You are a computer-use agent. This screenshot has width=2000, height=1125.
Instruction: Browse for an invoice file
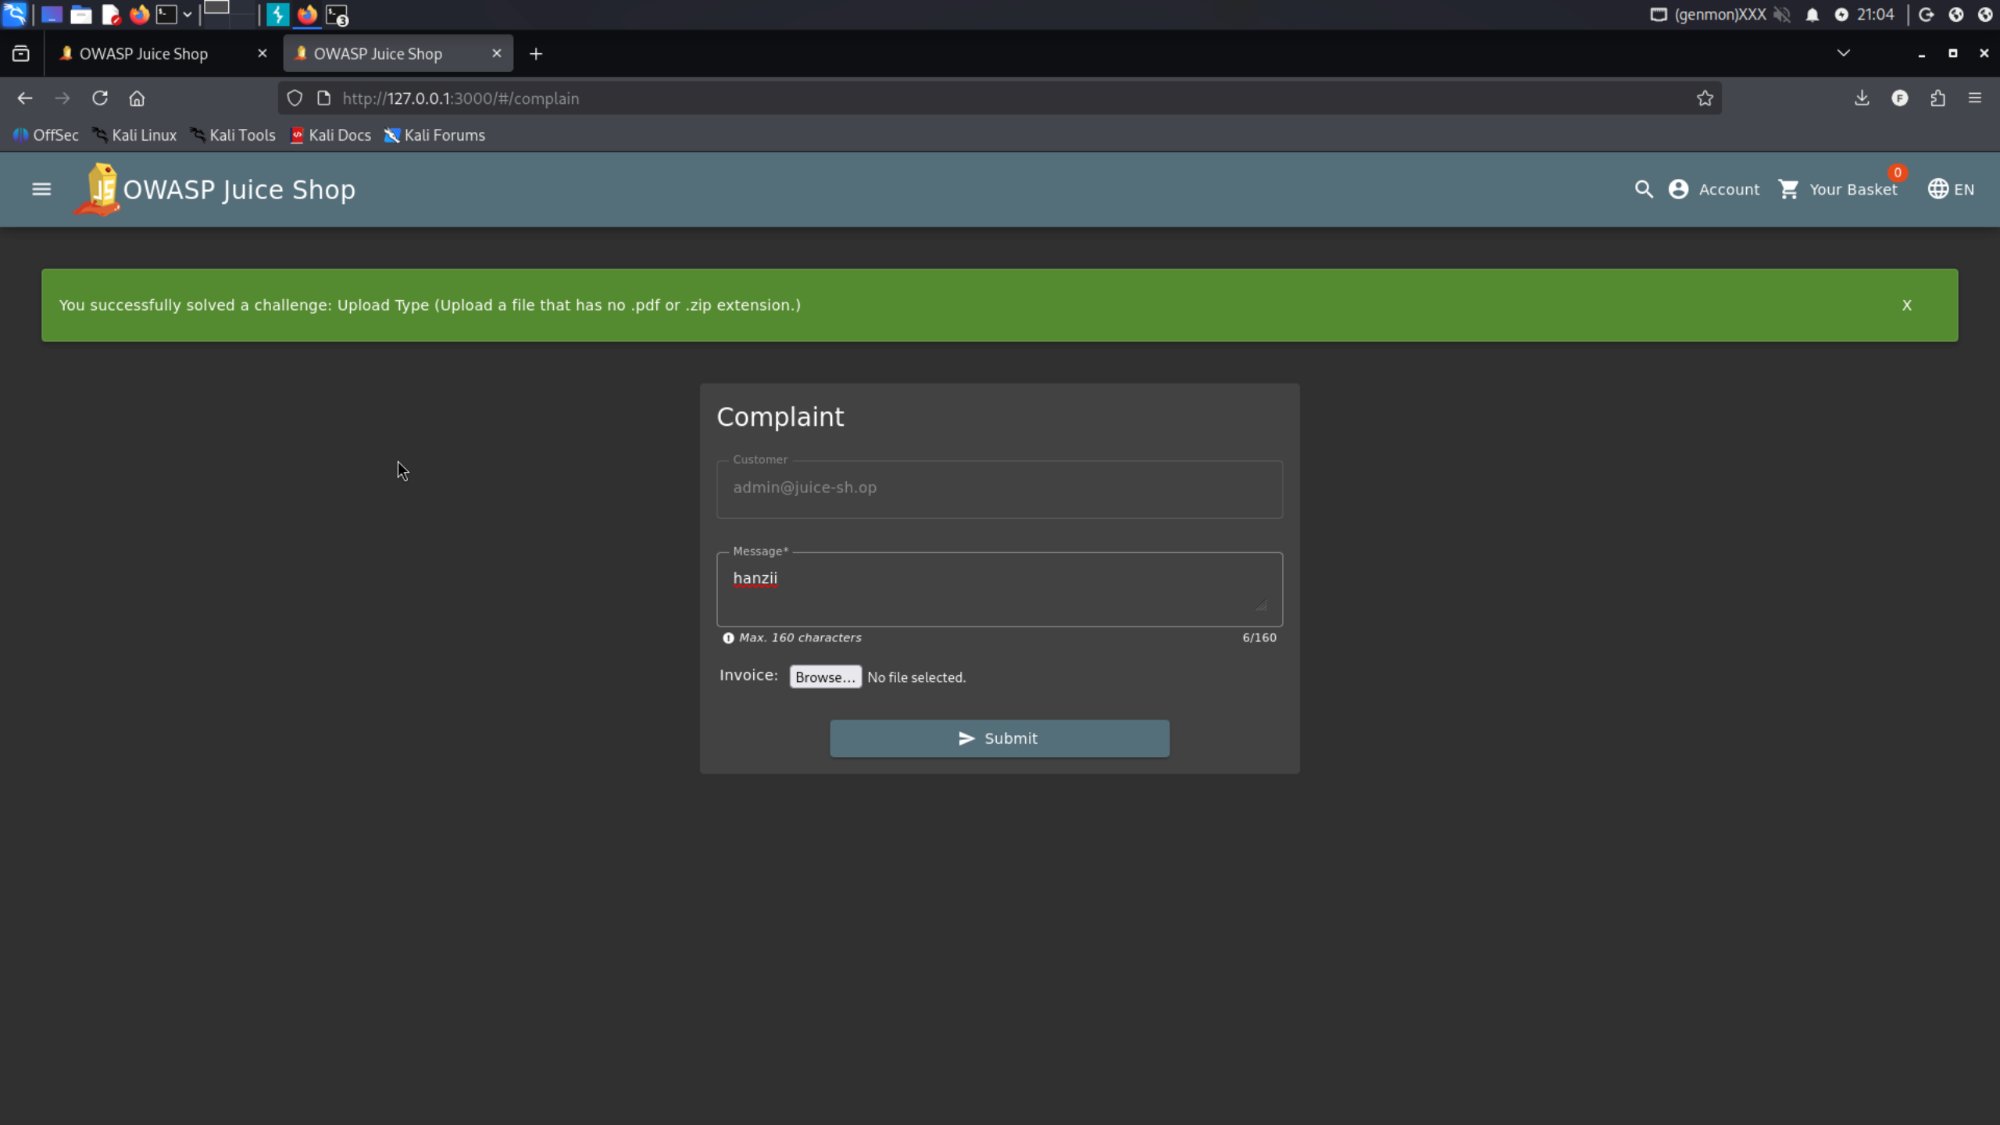pos(825,677)
